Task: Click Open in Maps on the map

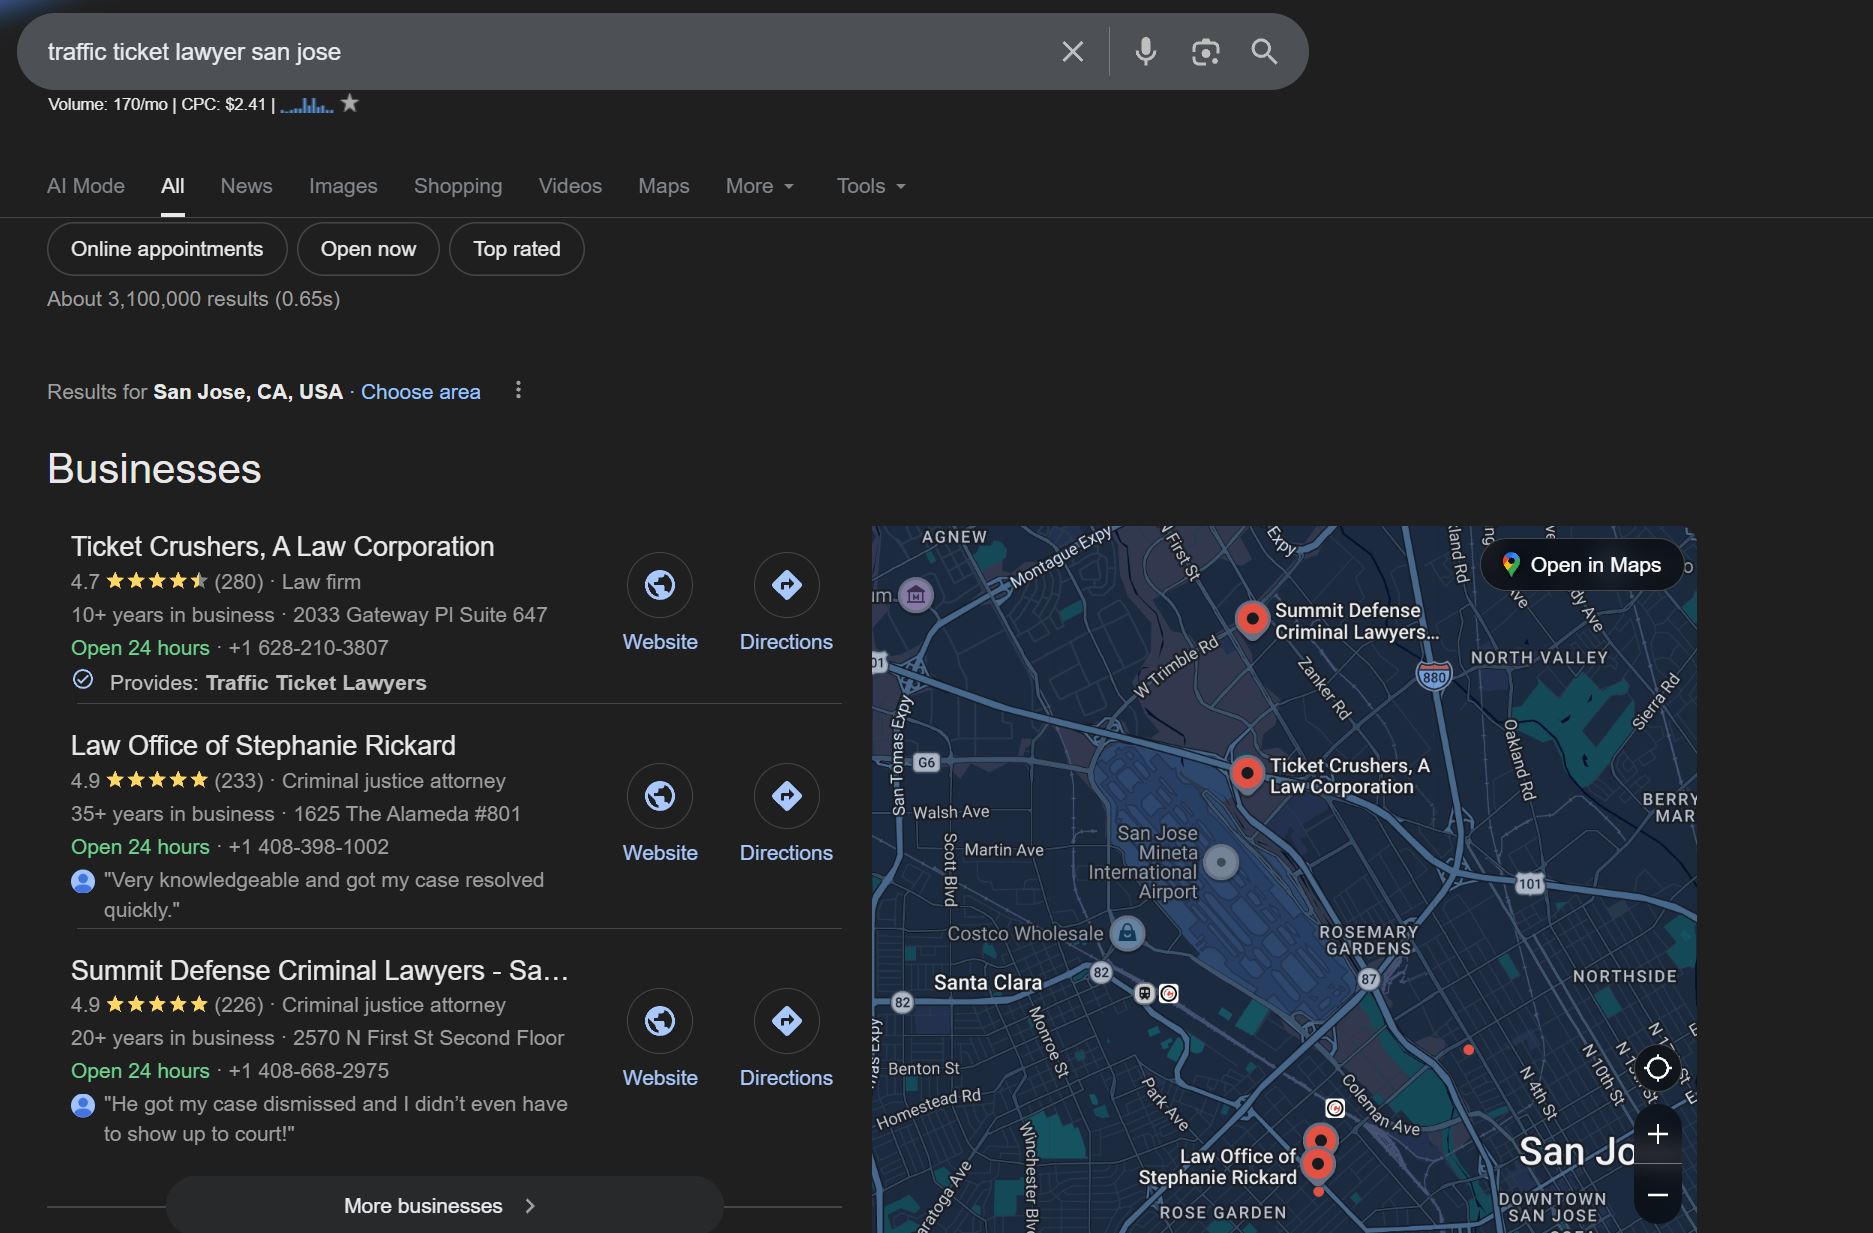Action: point(1581,564)
